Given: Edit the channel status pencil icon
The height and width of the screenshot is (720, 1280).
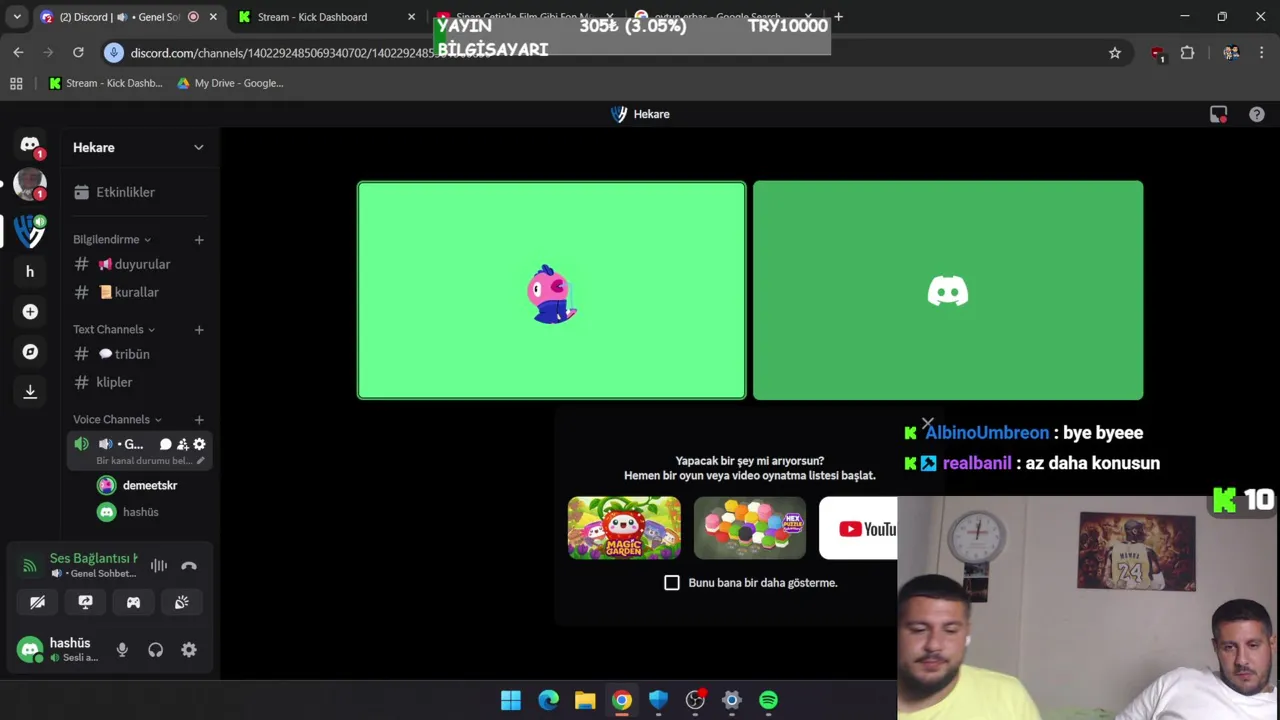Looking at the screenshot, I should [x=200, y=461].
